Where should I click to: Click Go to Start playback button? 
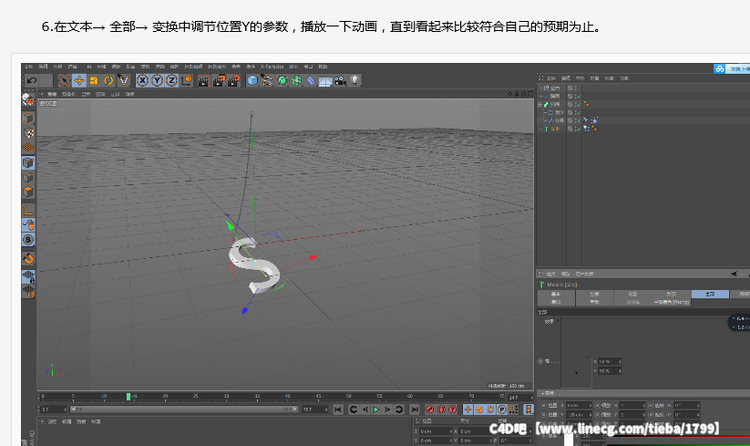pyautogui.click(x=338, y=409)
